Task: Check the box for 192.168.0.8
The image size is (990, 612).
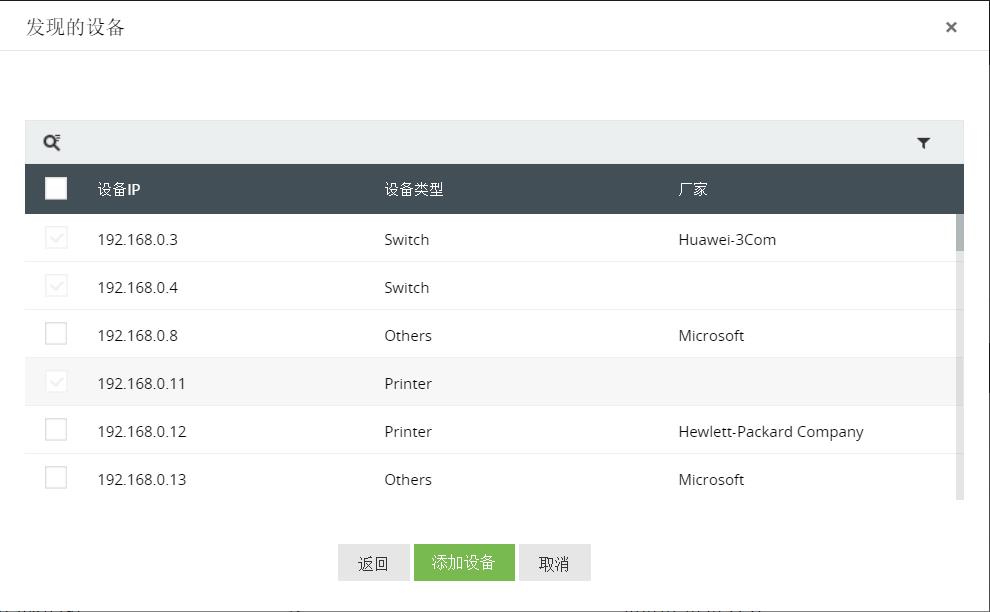Action: click(x=56, y=334)
